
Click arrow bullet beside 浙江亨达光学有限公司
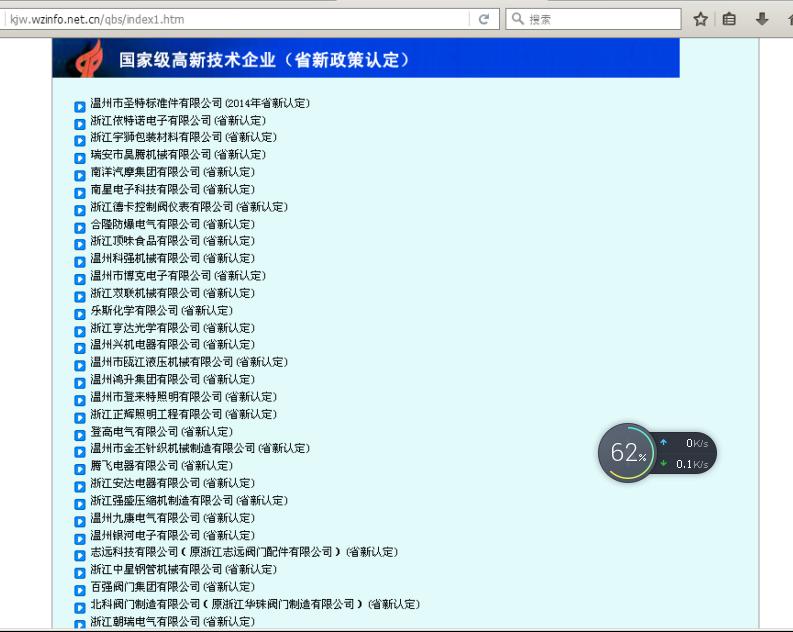(80, 332)
